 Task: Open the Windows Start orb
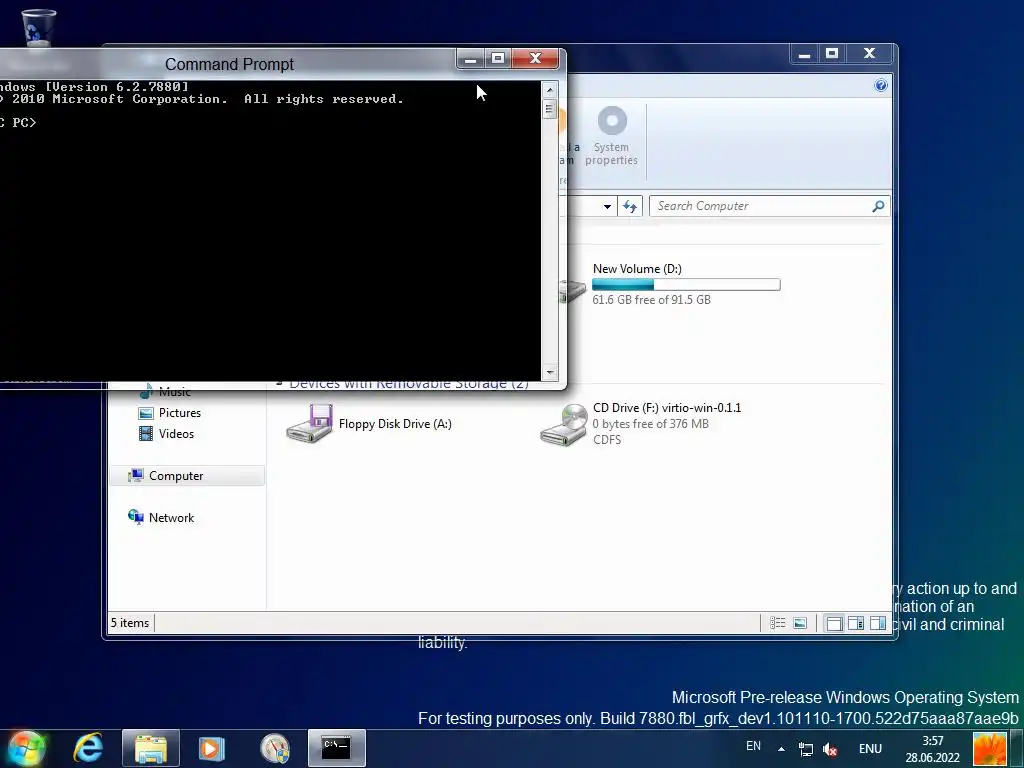tap(26, 748)
